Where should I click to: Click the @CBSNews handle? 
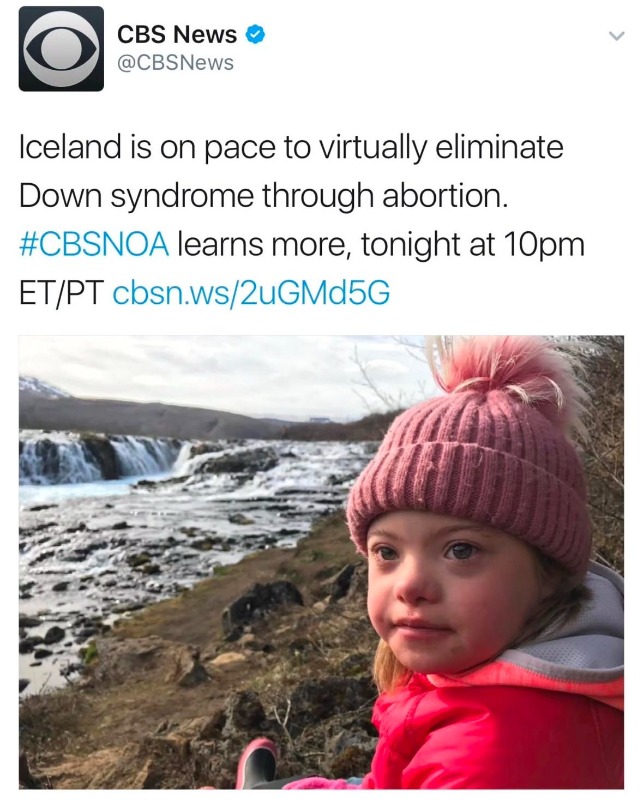pyautogui.click(x=175, y=63)
